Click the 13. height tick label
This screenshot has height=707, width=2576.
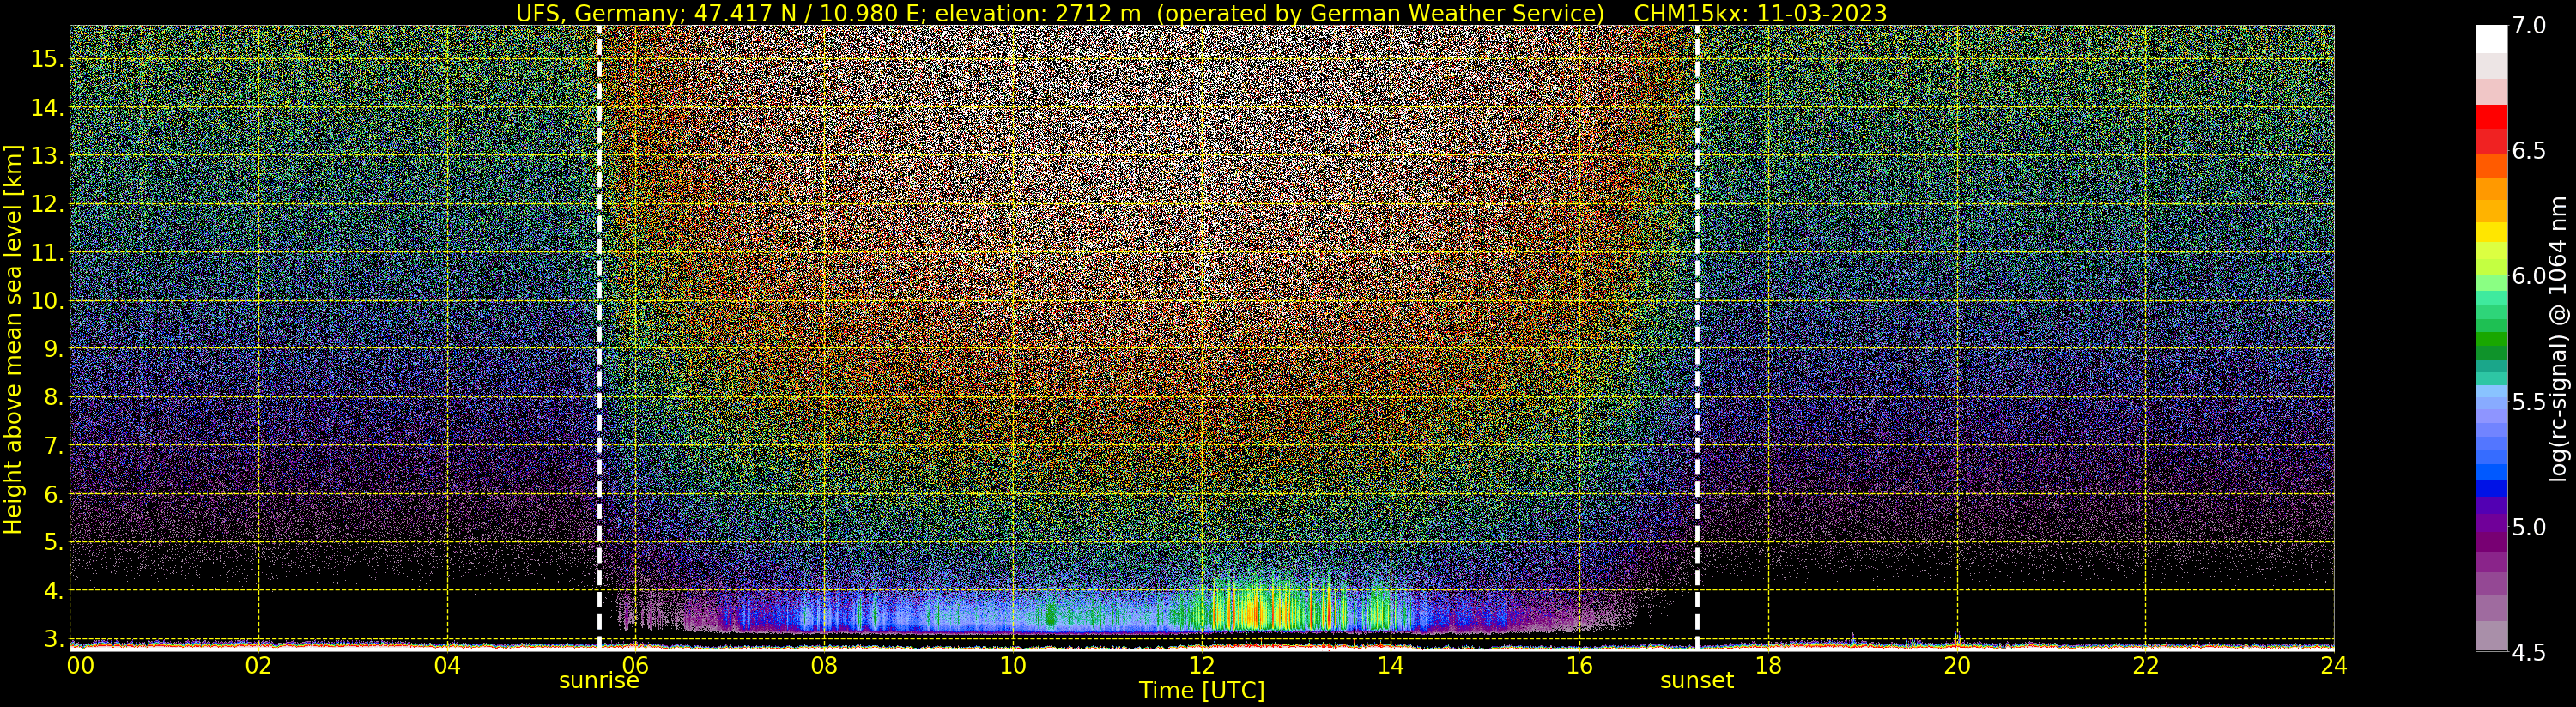47,156
